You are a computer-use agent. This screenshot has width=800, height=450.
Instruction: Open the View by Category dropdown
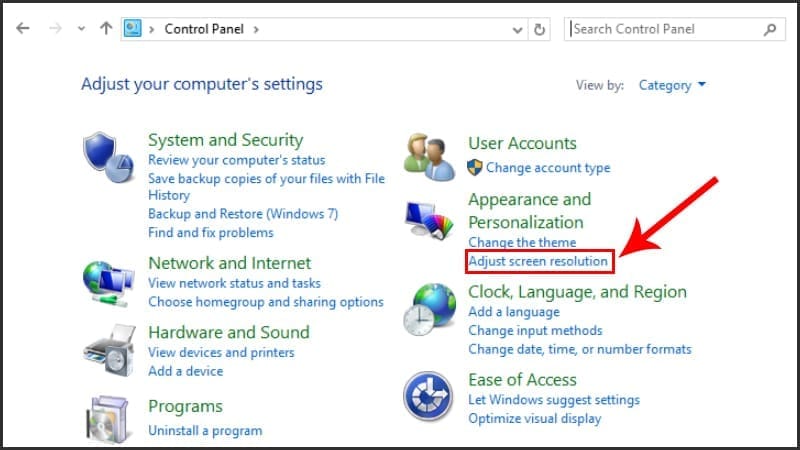[672, 85]
